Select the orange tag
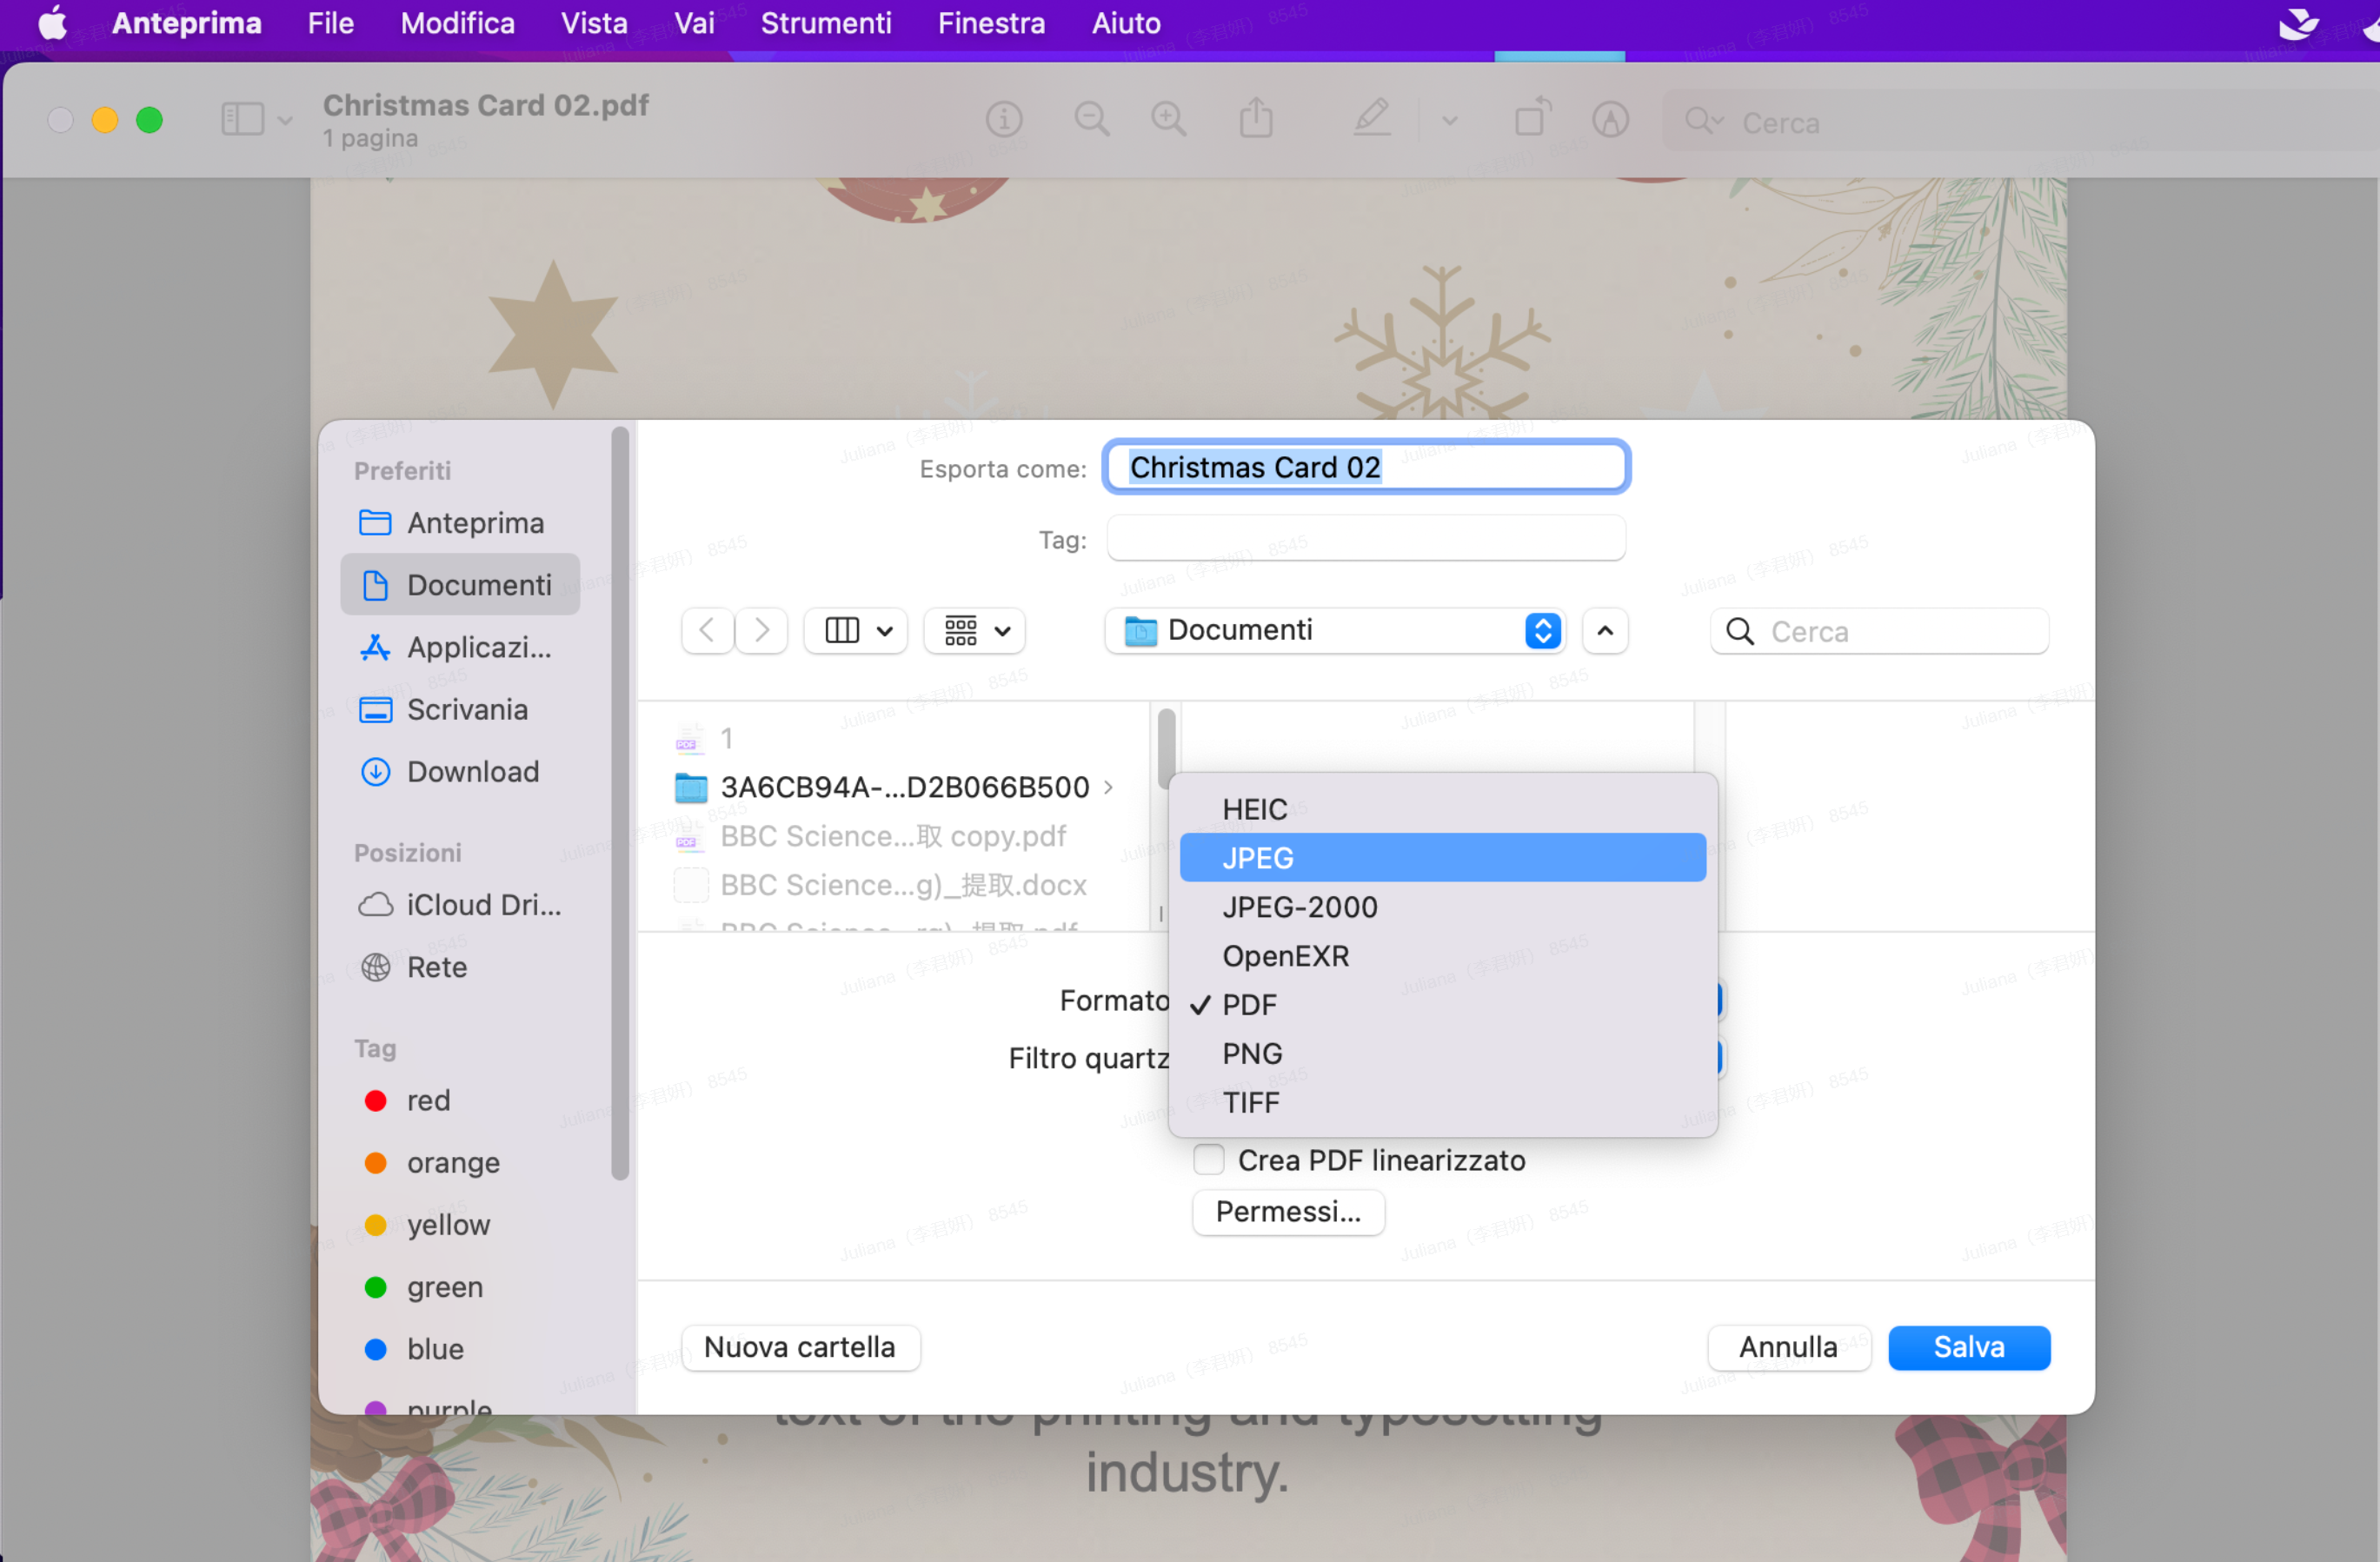 pos(432,1162)
